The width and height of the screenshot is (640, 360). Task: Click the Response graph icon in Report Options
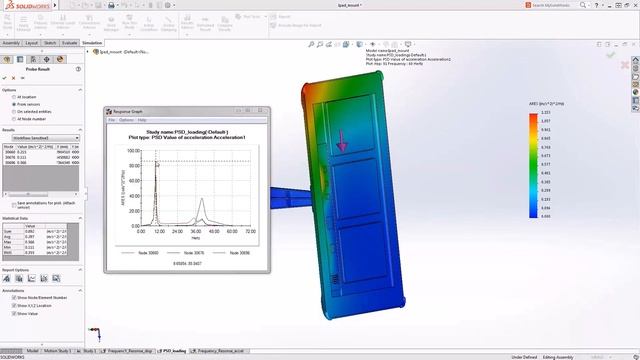31,278
